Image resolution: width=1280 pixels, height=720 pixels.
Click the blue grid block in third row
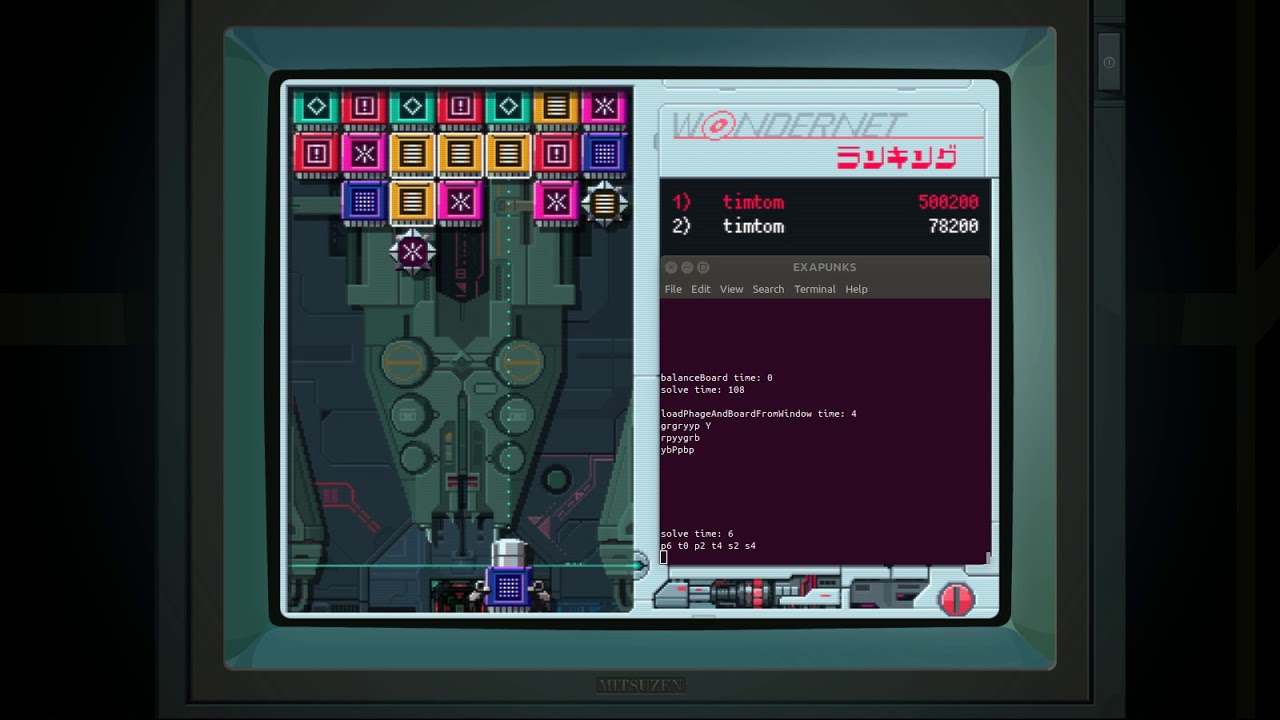point(364,202)
